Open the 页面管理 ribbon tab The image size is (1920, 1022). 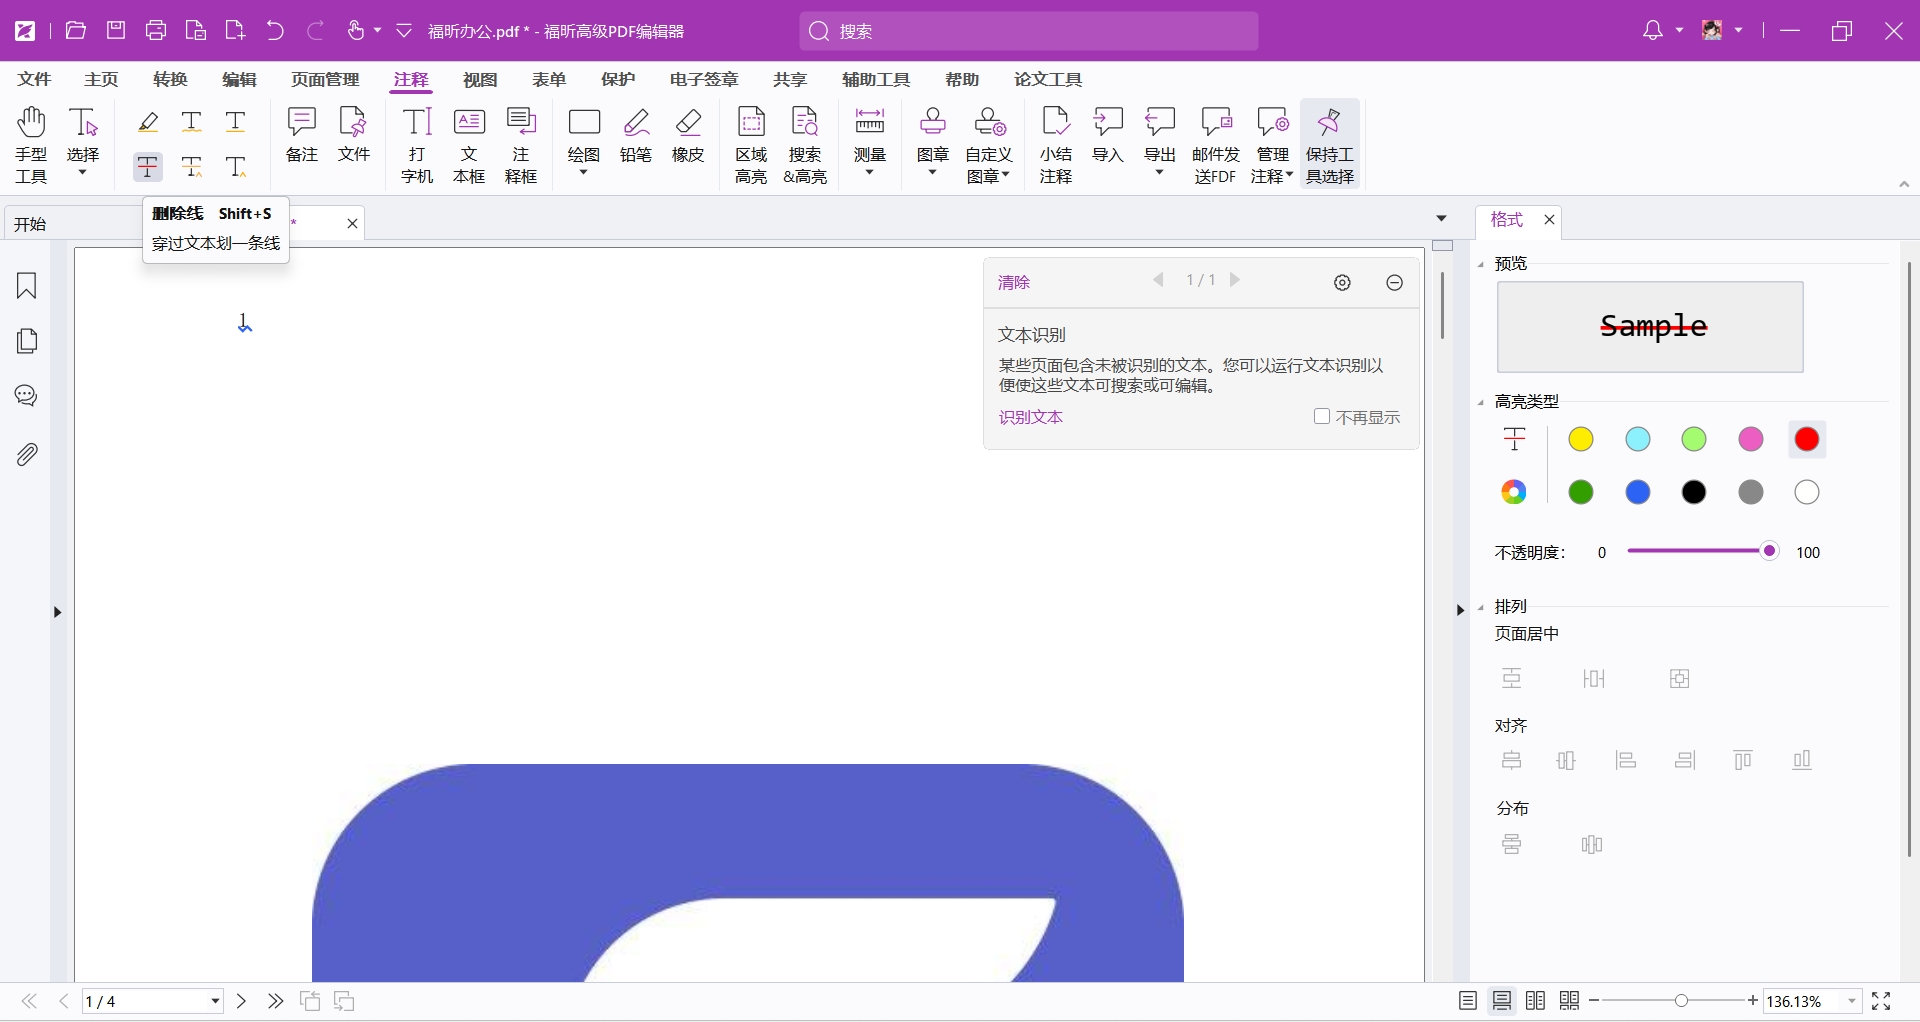coord(325,79)
